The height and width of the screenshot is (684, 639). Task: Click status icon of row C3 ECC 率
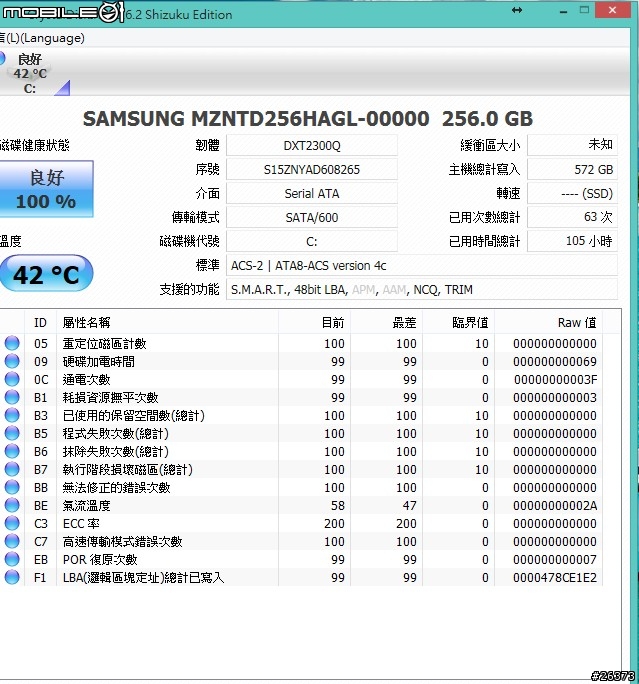point(12,523)
